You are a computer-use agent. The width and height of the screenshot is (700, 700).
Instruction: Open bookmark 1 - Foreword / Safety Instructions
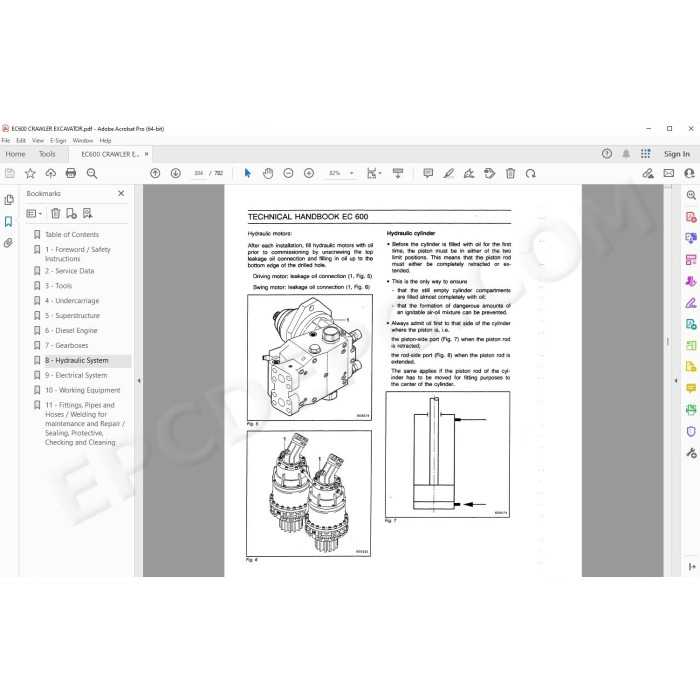(x=78, y=254)
